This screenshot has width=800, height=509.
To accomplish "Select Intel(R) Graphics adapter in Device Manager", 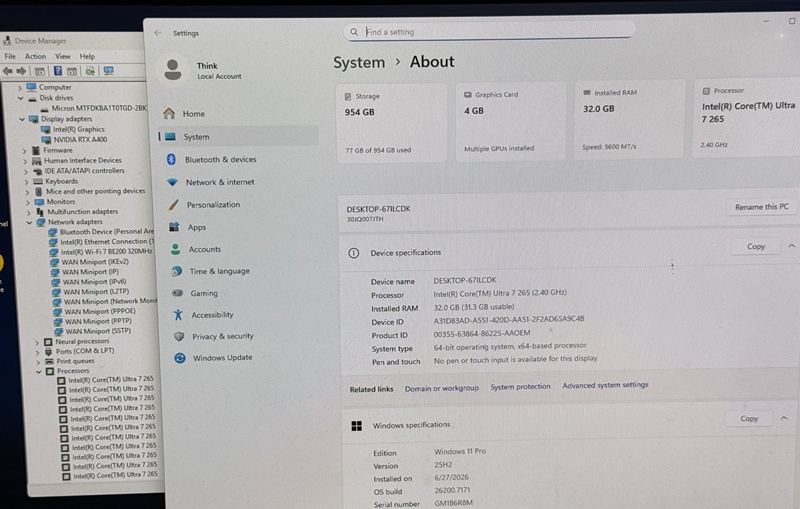I will point(79,130).
